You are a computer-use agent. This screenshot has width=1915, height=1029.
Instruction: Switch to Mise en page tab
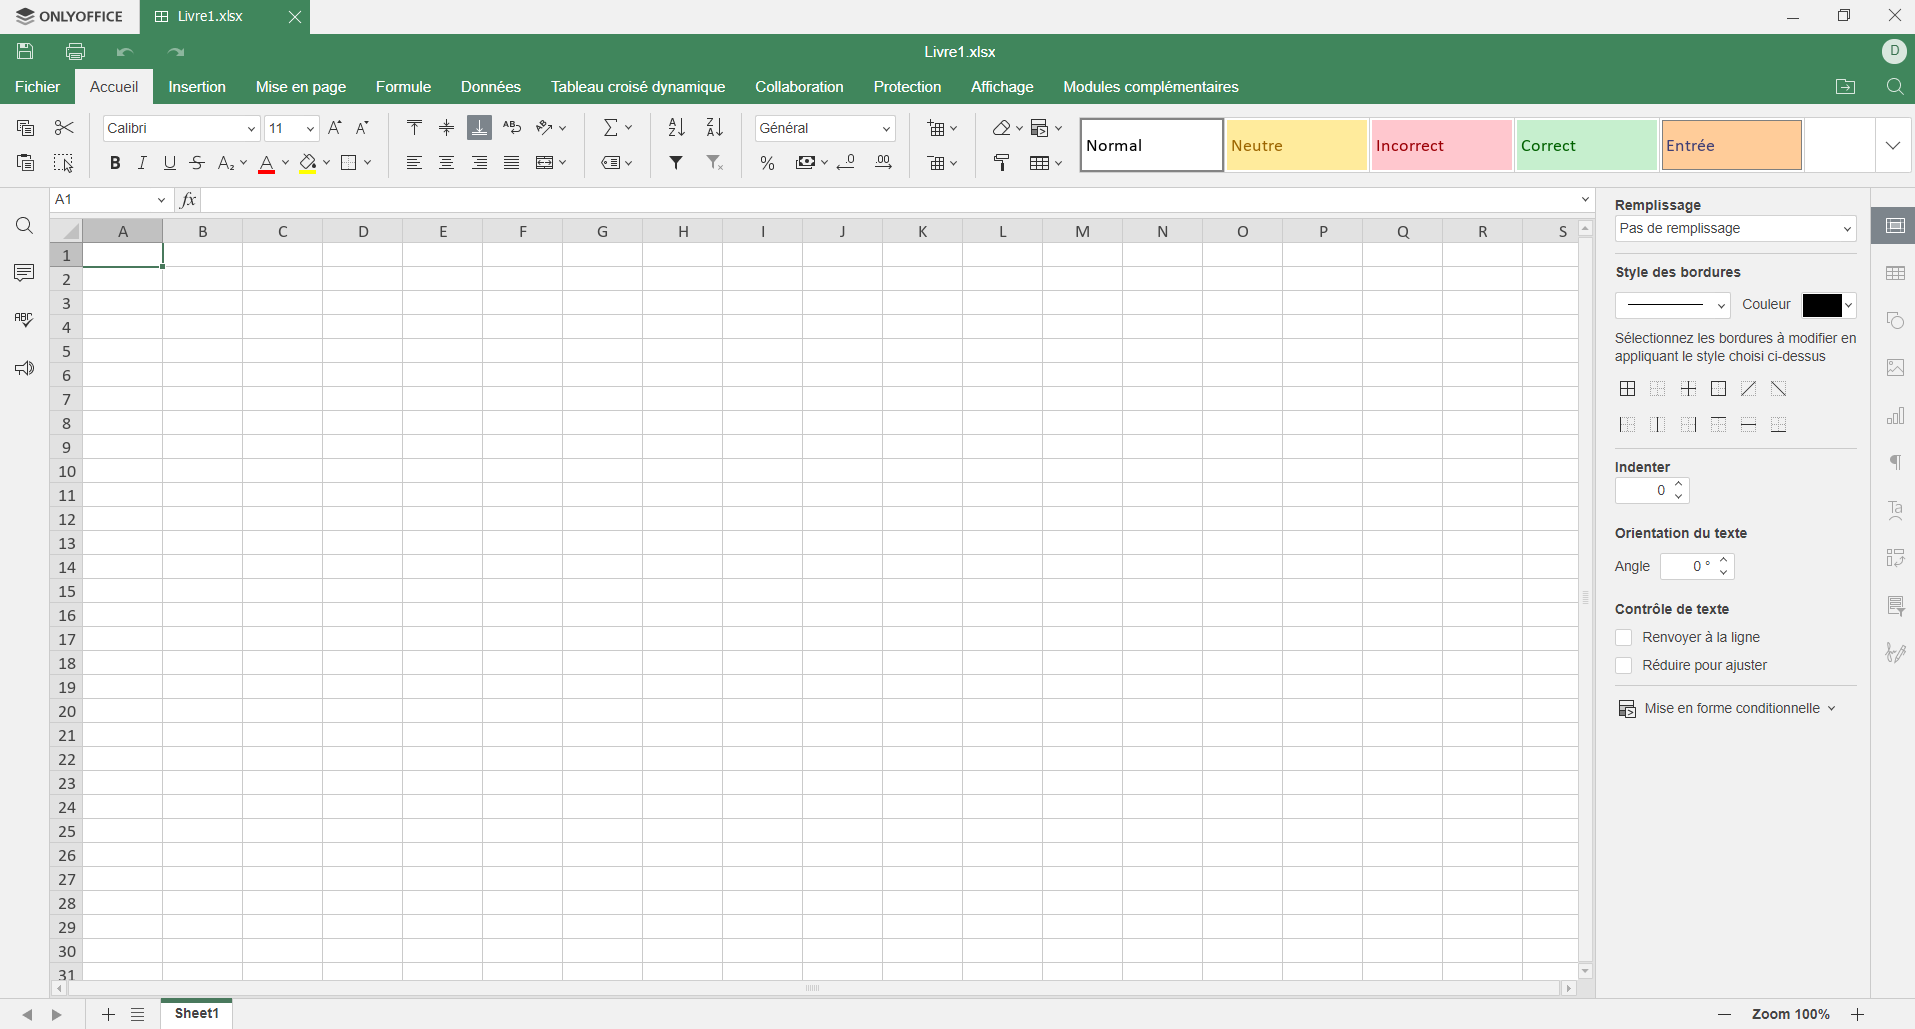point(301,87)
